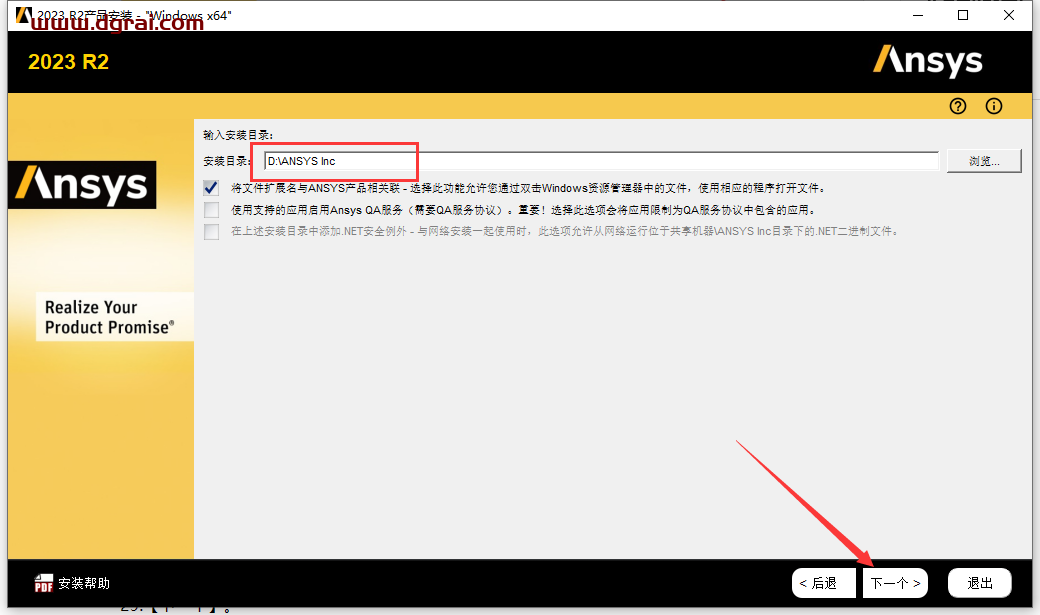Open the 安装帮助 help link
Image resolution: width=1040 pixels, height=615 pixels.
pos(84,583)
